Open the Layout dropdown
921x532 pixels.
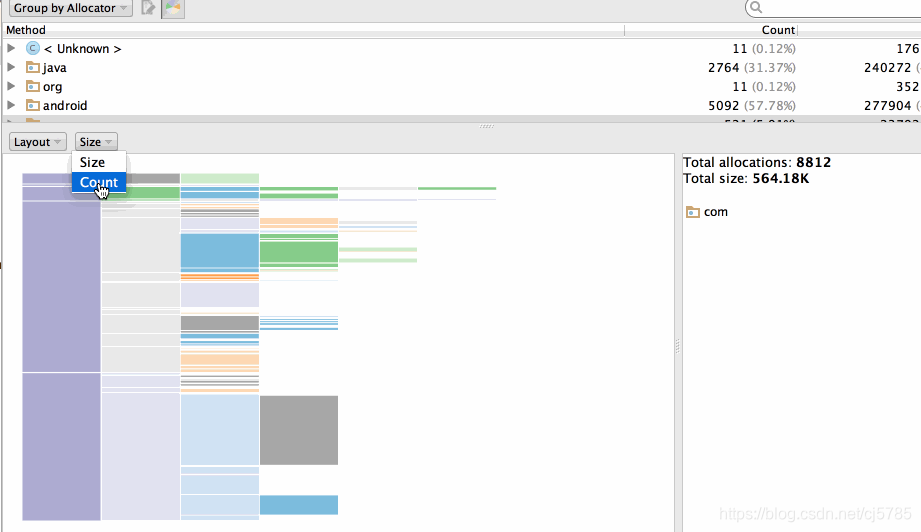pyautogui.click(x=38, y=142)
